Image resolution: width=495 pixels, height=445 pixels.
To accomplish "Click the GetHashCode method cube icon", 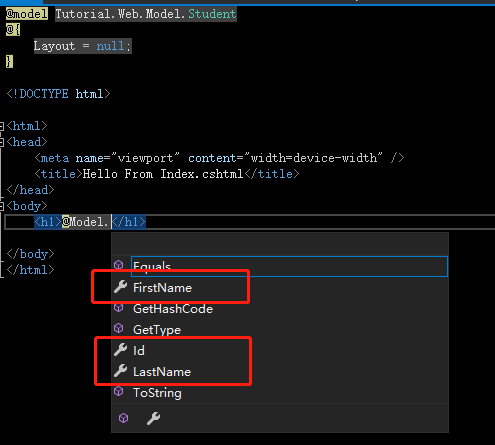I will 119,308.
